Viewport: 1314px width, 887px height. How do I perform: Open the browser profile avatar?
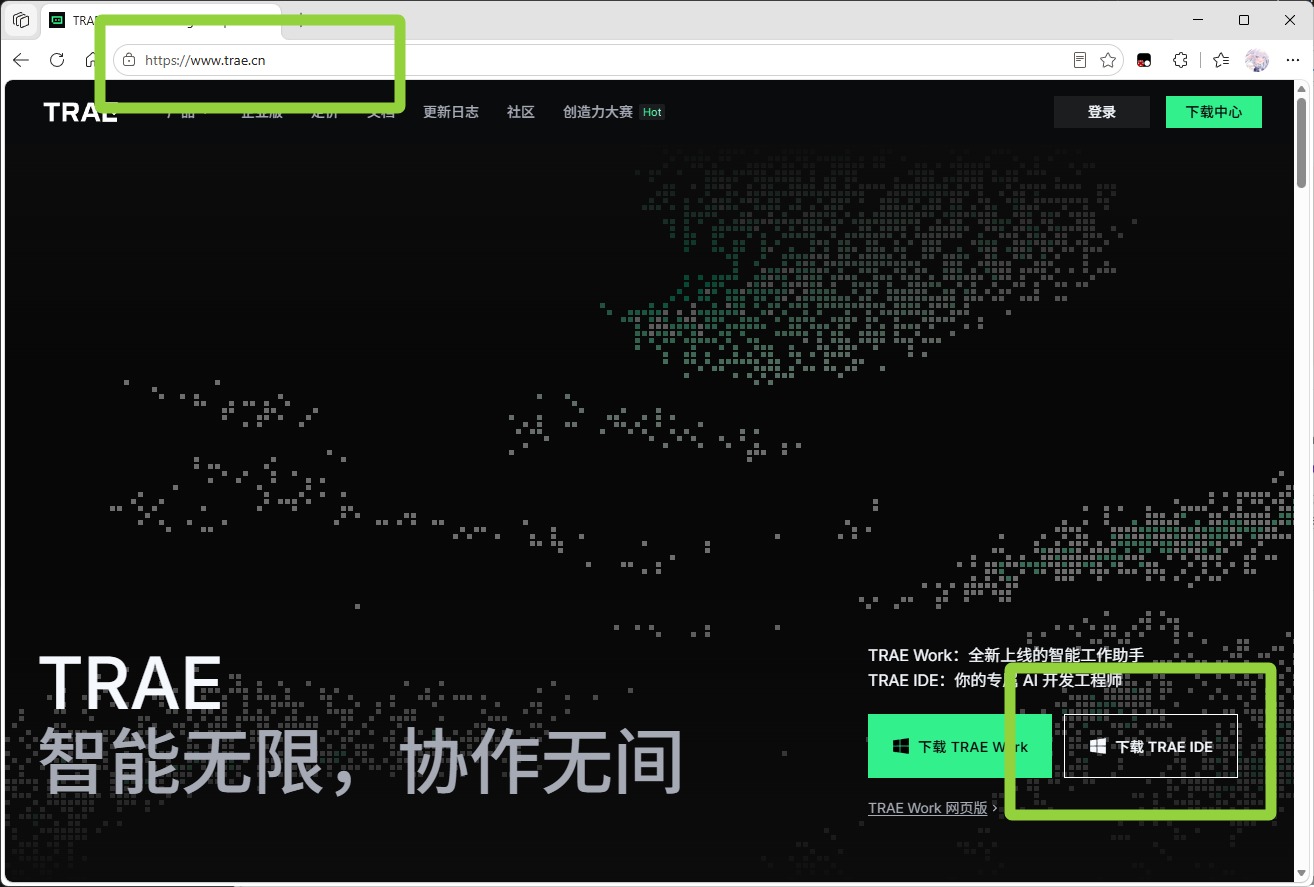tap(1256, 60)
